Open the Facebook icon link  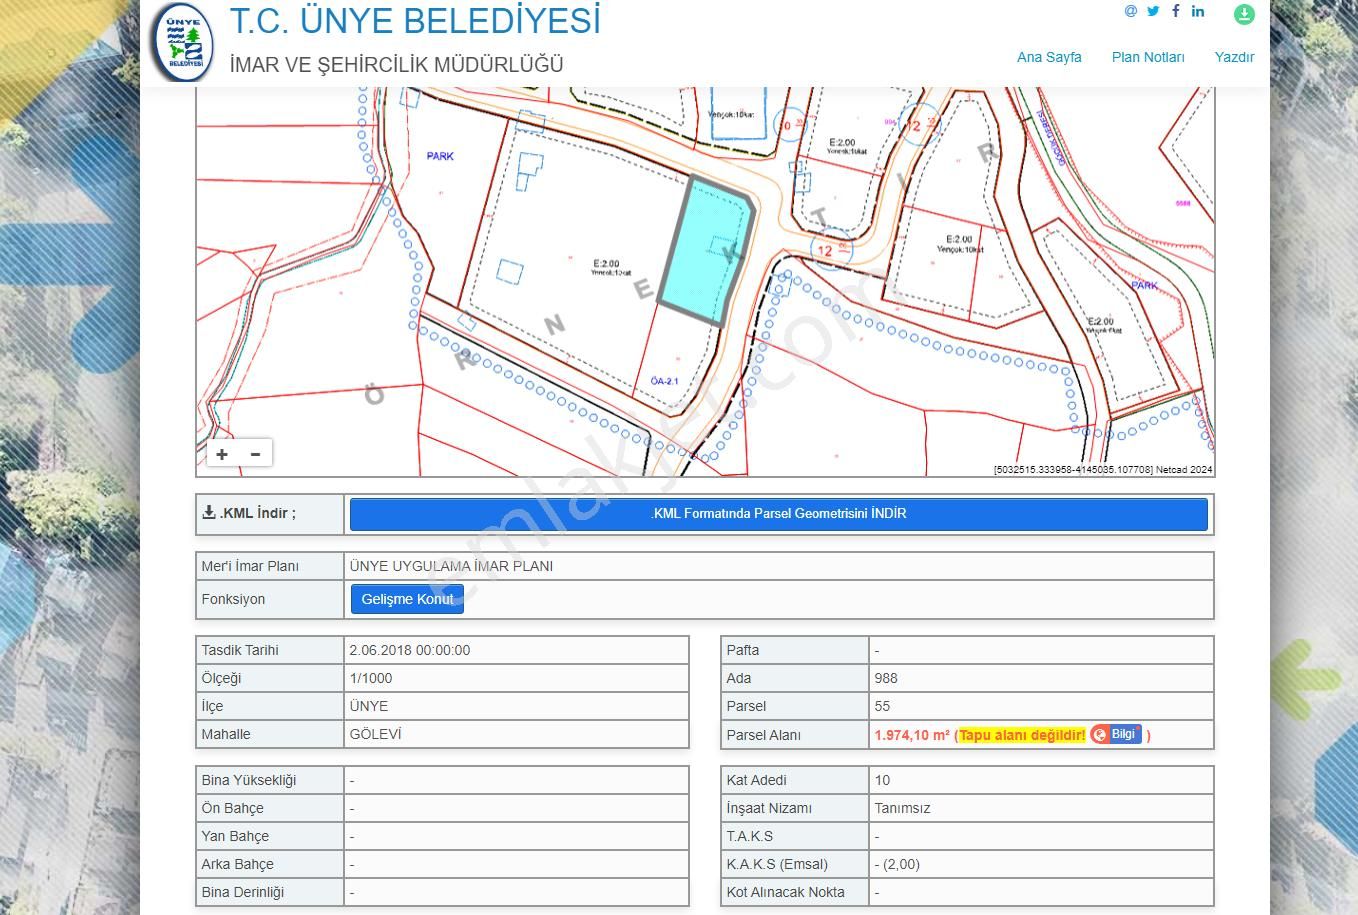click(x=1176, y=11)
